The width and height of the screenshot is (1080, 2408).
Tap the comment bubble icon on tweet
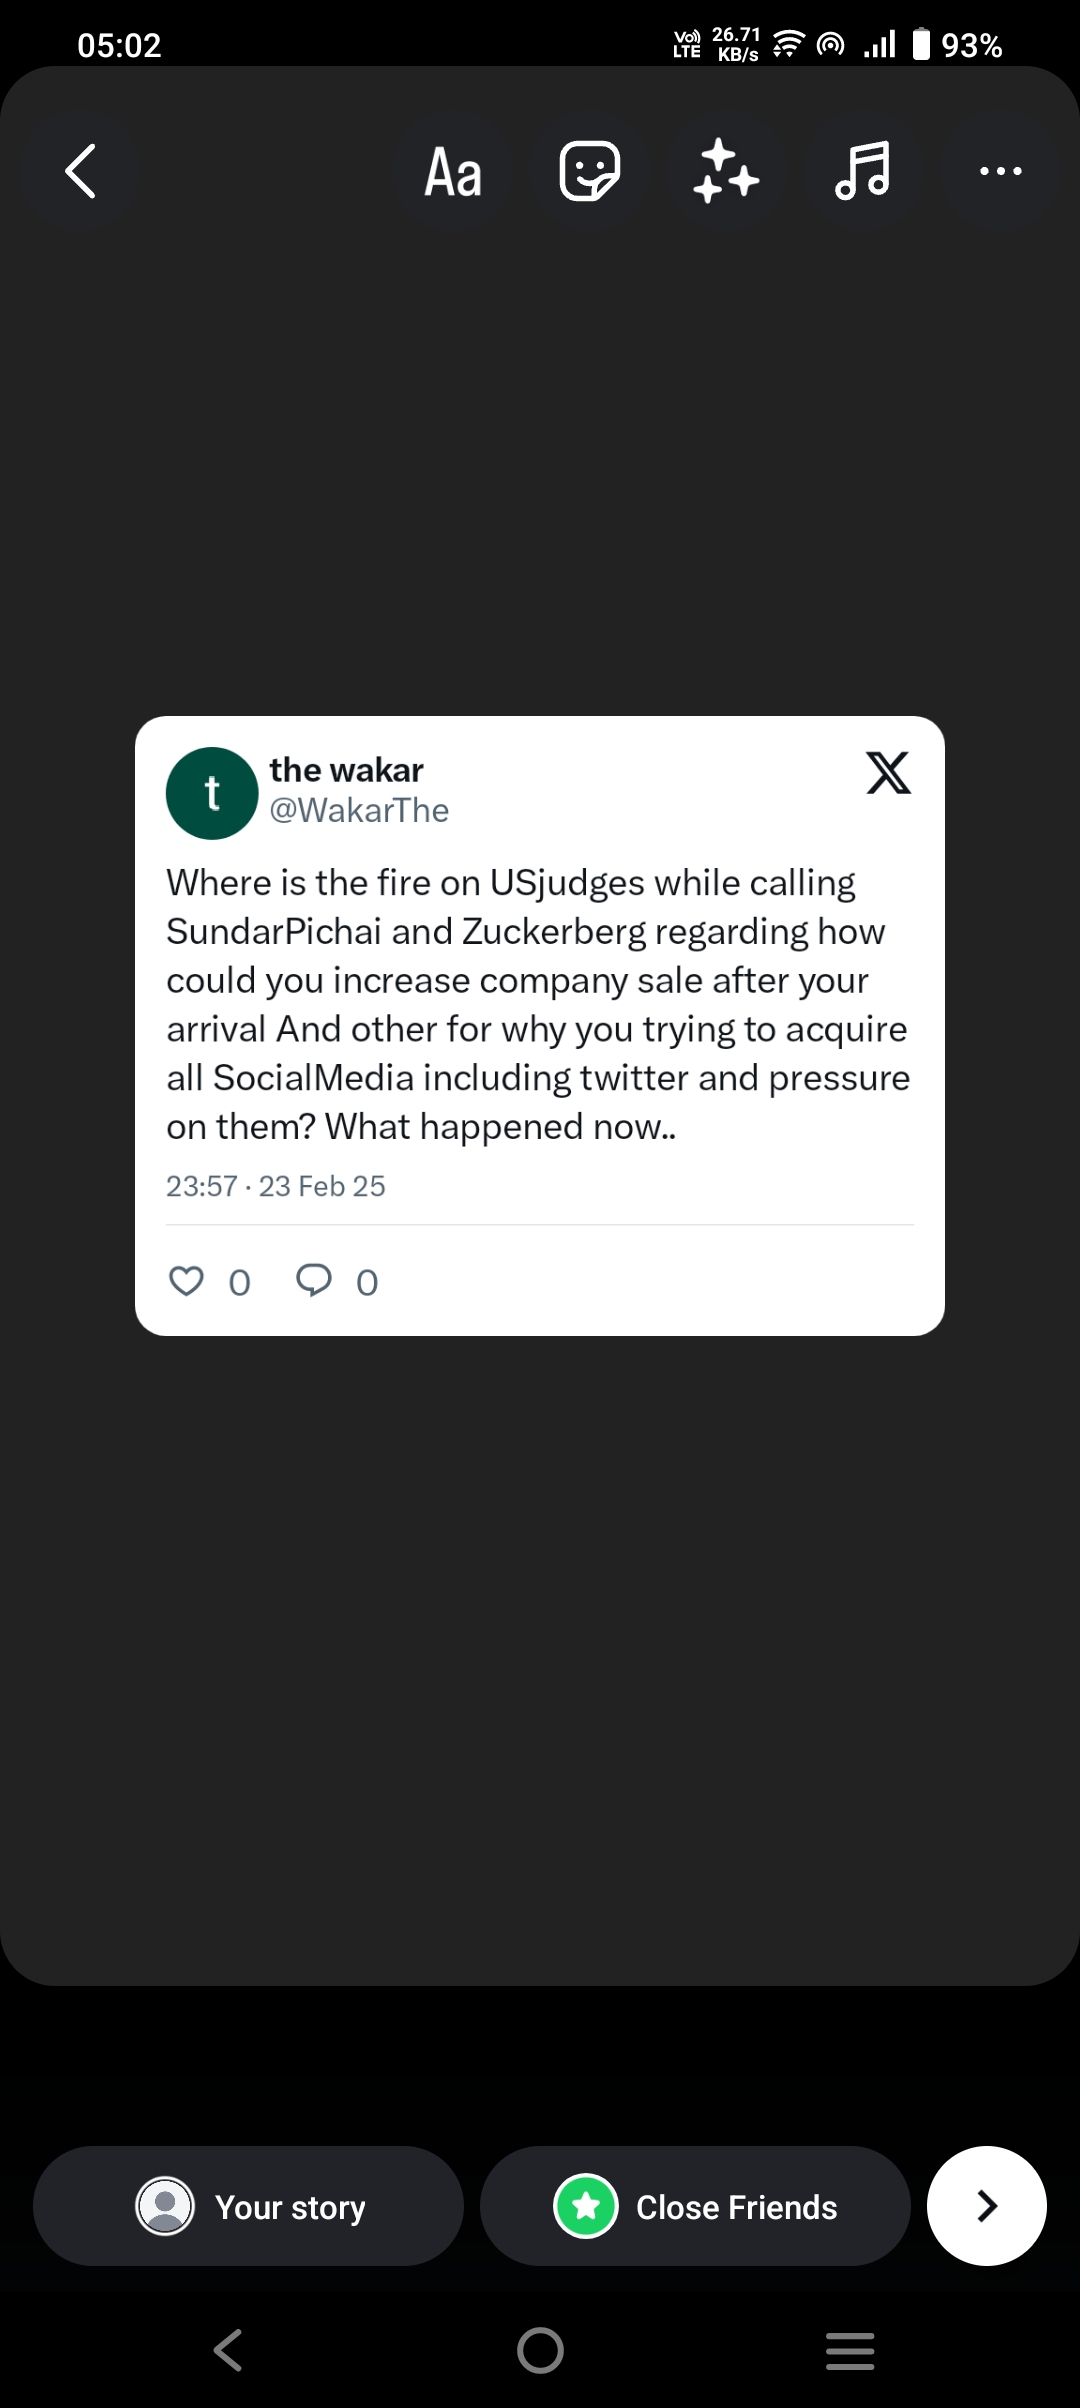point(314,1280)
